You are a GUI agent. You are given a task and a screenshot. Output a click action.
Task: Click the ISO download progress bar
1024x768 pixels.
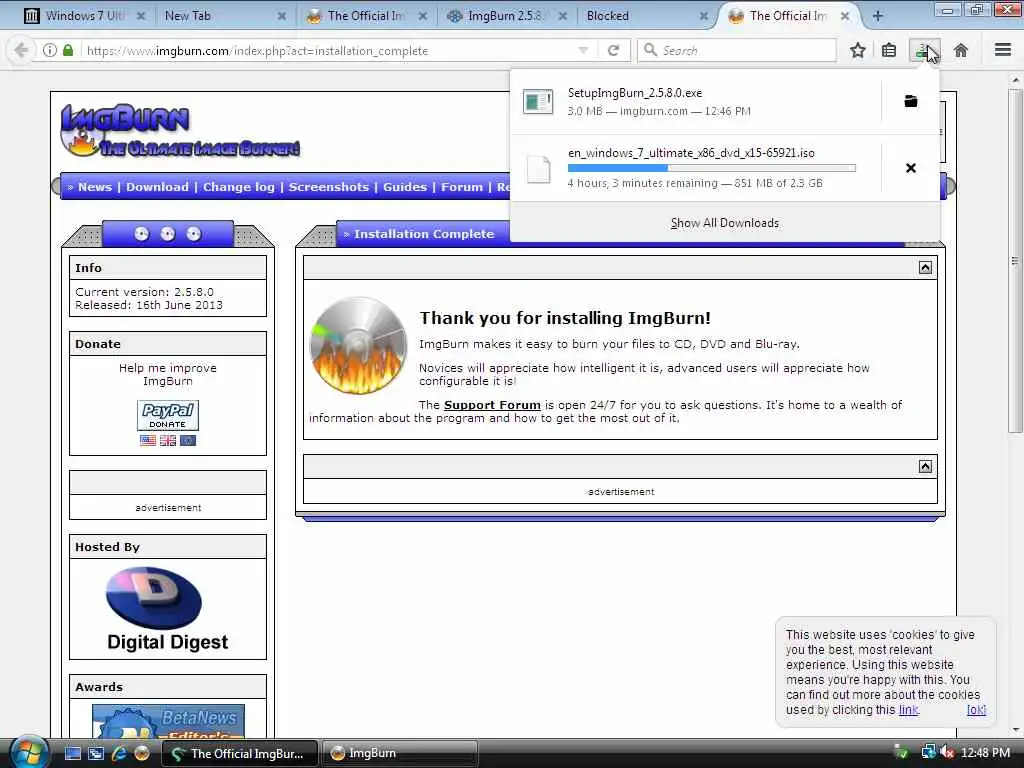pyautogui.click(x=712, y=168)
